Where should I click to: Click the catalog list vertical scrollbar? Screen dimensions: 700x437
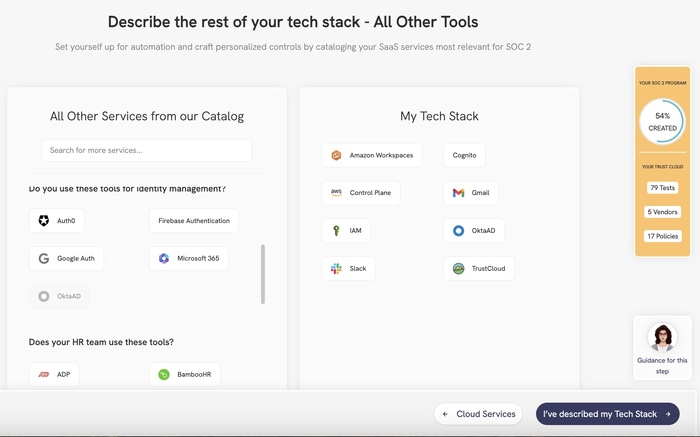click(x=263, y=274)
